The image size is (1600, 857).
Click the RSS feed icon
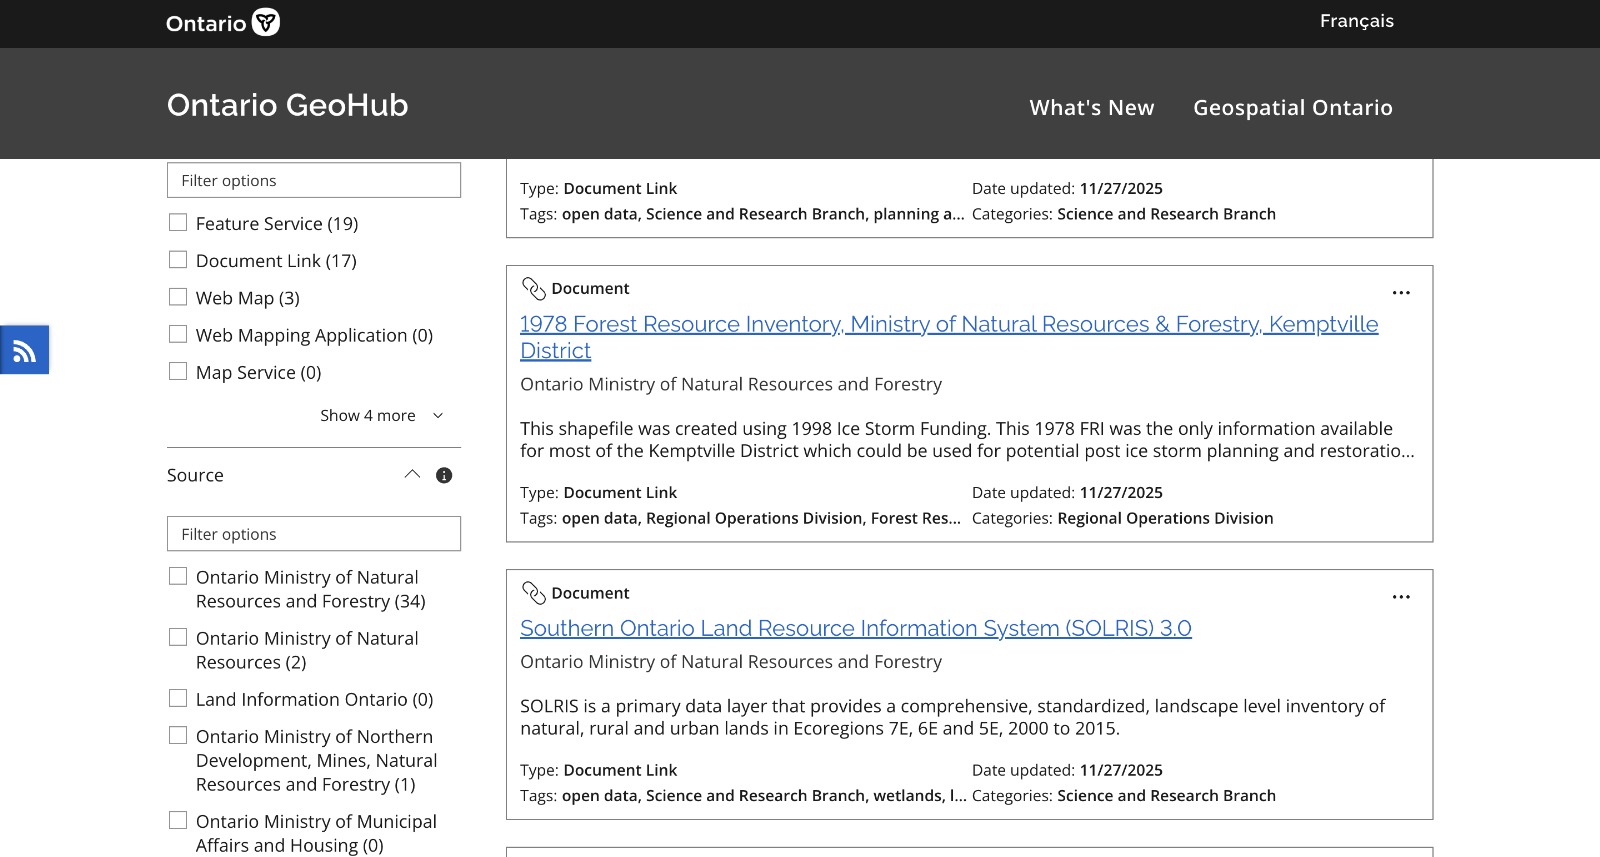tap(24, 351)
